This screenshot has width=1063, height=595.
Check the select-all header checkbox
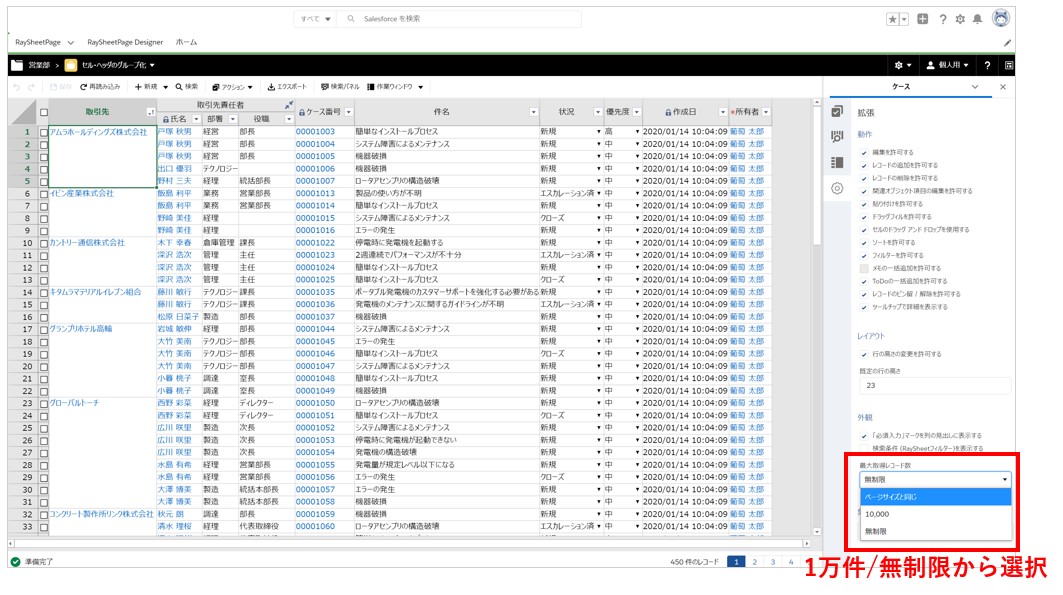tap(44, 112)
